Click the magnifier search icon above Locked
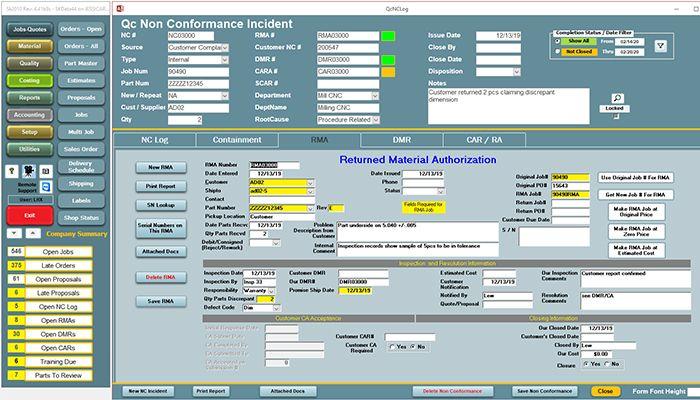The height and width of the screenshot is (400, 700). (x=617, y=99)
